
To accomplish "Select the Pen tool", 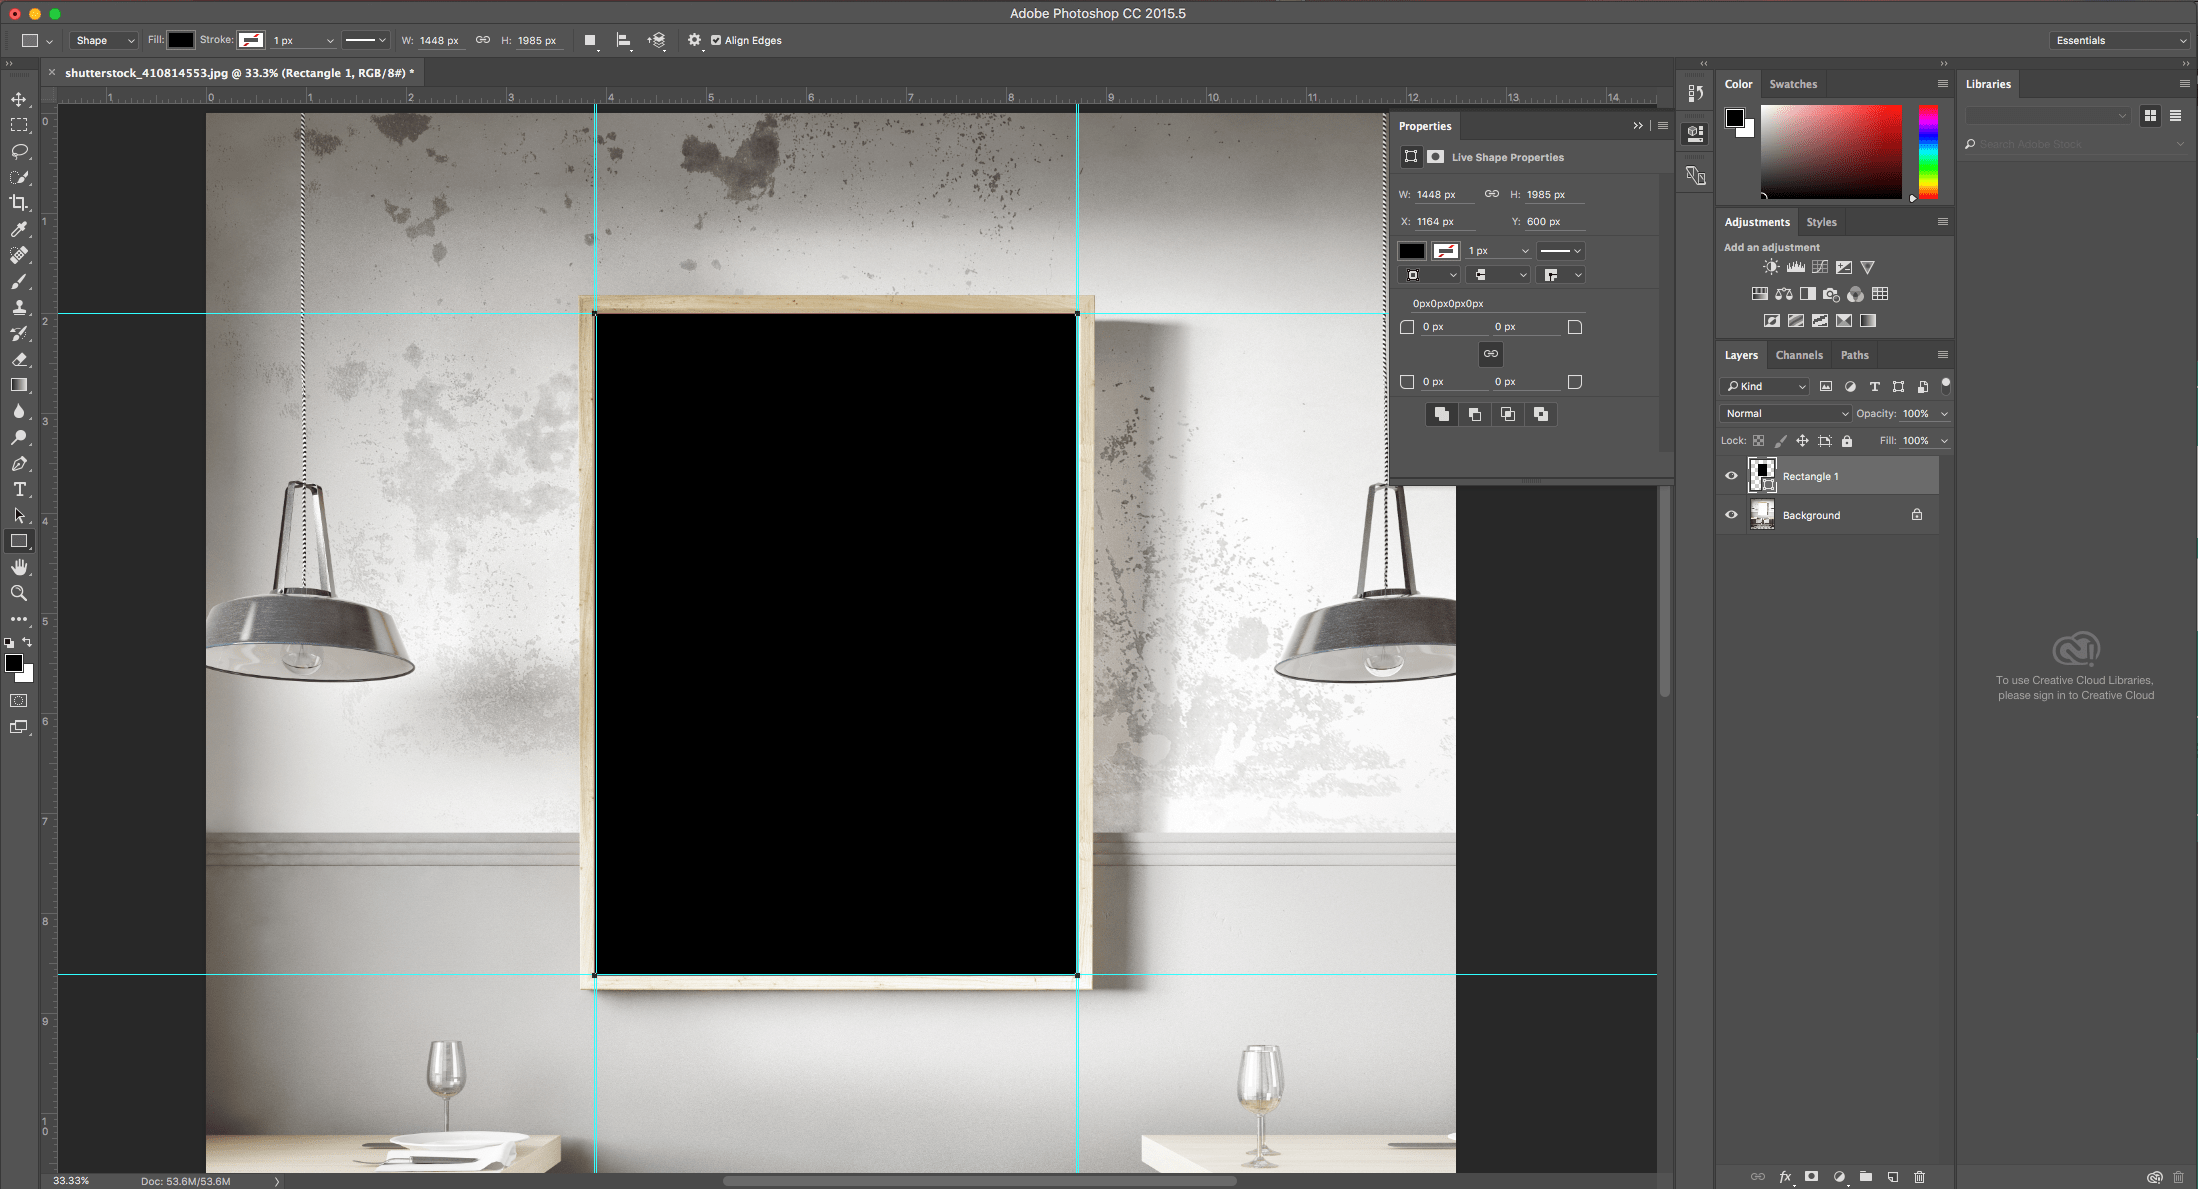I will 20,463.
